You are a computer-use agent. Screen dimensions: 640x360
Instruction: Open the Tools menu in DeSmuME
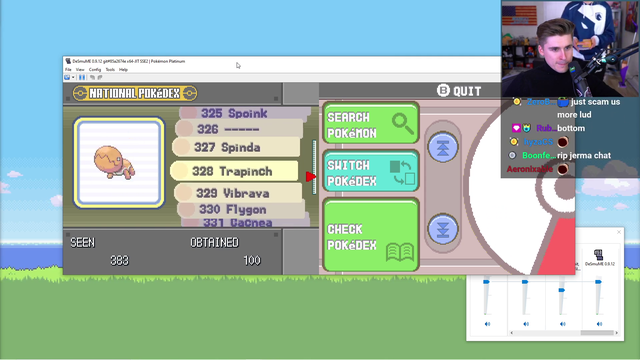(x=110, y=70)
